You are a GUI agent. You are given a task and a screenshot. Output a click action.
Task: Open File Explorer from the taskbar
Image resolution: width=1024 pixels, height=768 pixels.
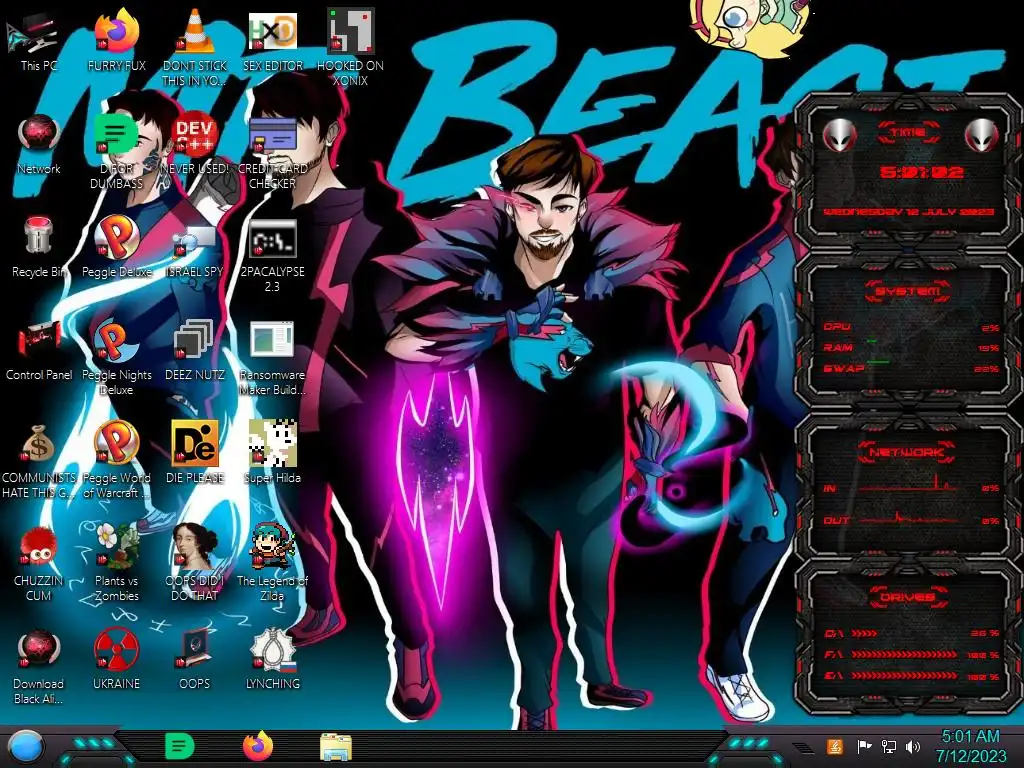336,747
